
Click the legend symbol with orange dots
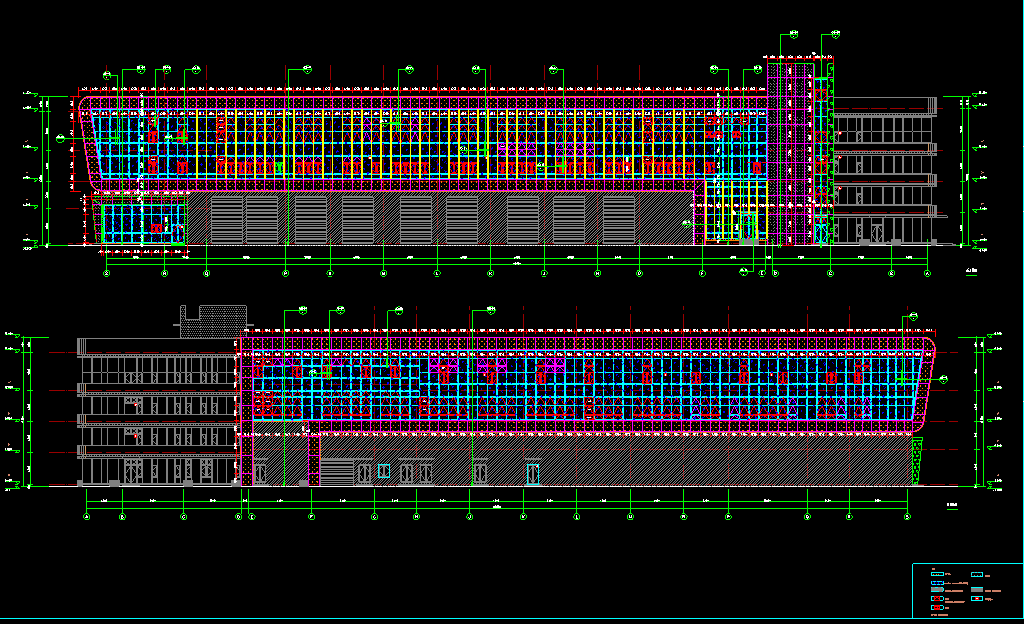pos(937,574)
